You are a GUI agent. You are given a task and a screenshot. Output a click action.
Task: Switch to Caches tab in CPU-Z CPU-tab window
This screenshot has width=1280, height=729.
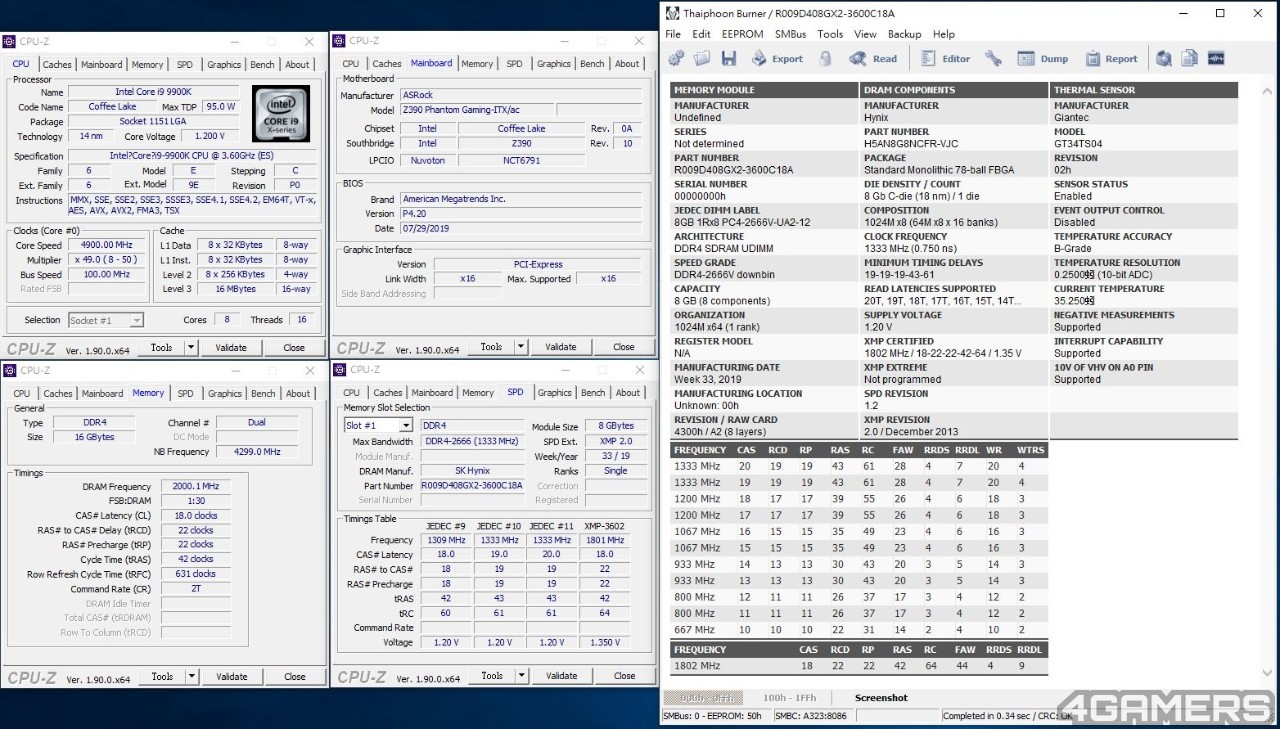(x=57, y=65)
